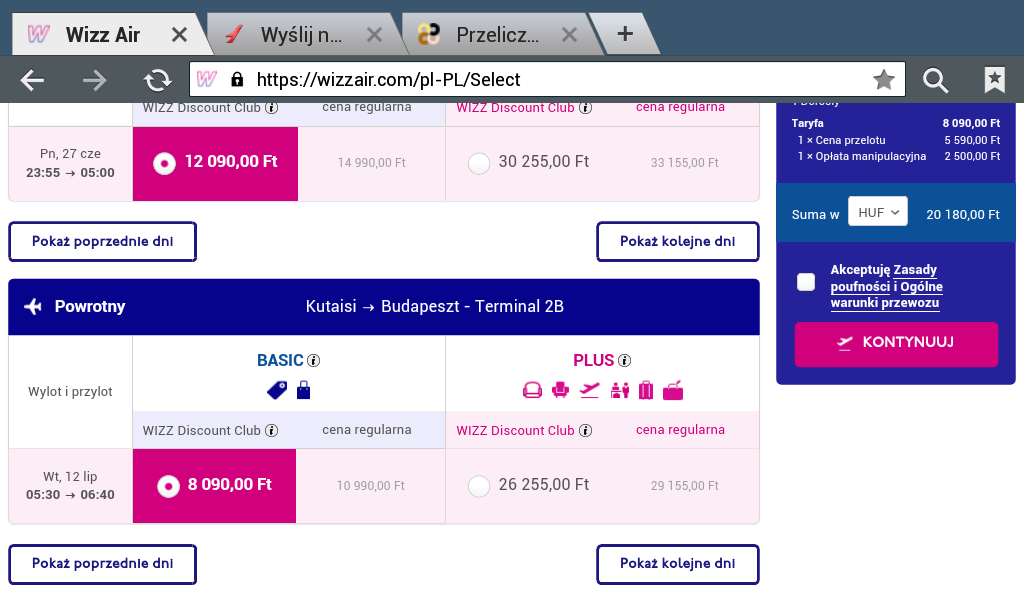Info icon for outbound PLUS Discount Club
Image resolution: width=1024 pixels, height=600 pixels.
coord(586,108)
